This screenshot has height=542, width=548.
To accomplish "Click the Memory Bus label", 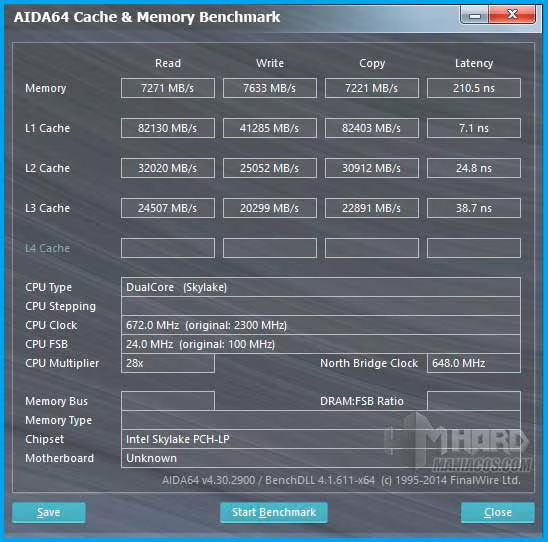I will [x=56, y=401].
